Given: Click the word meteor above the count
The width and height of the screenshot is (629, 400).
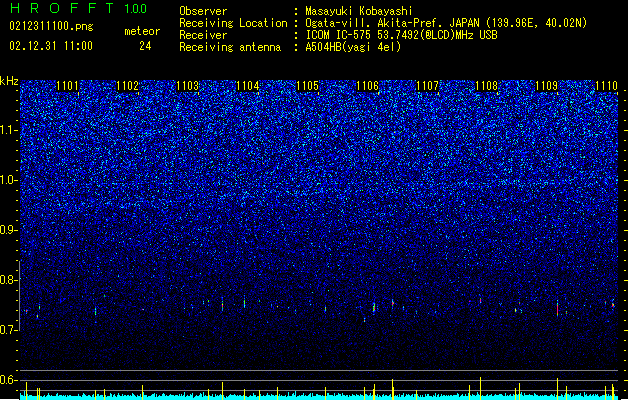Looking at the screenshot, I should (142, 31).
